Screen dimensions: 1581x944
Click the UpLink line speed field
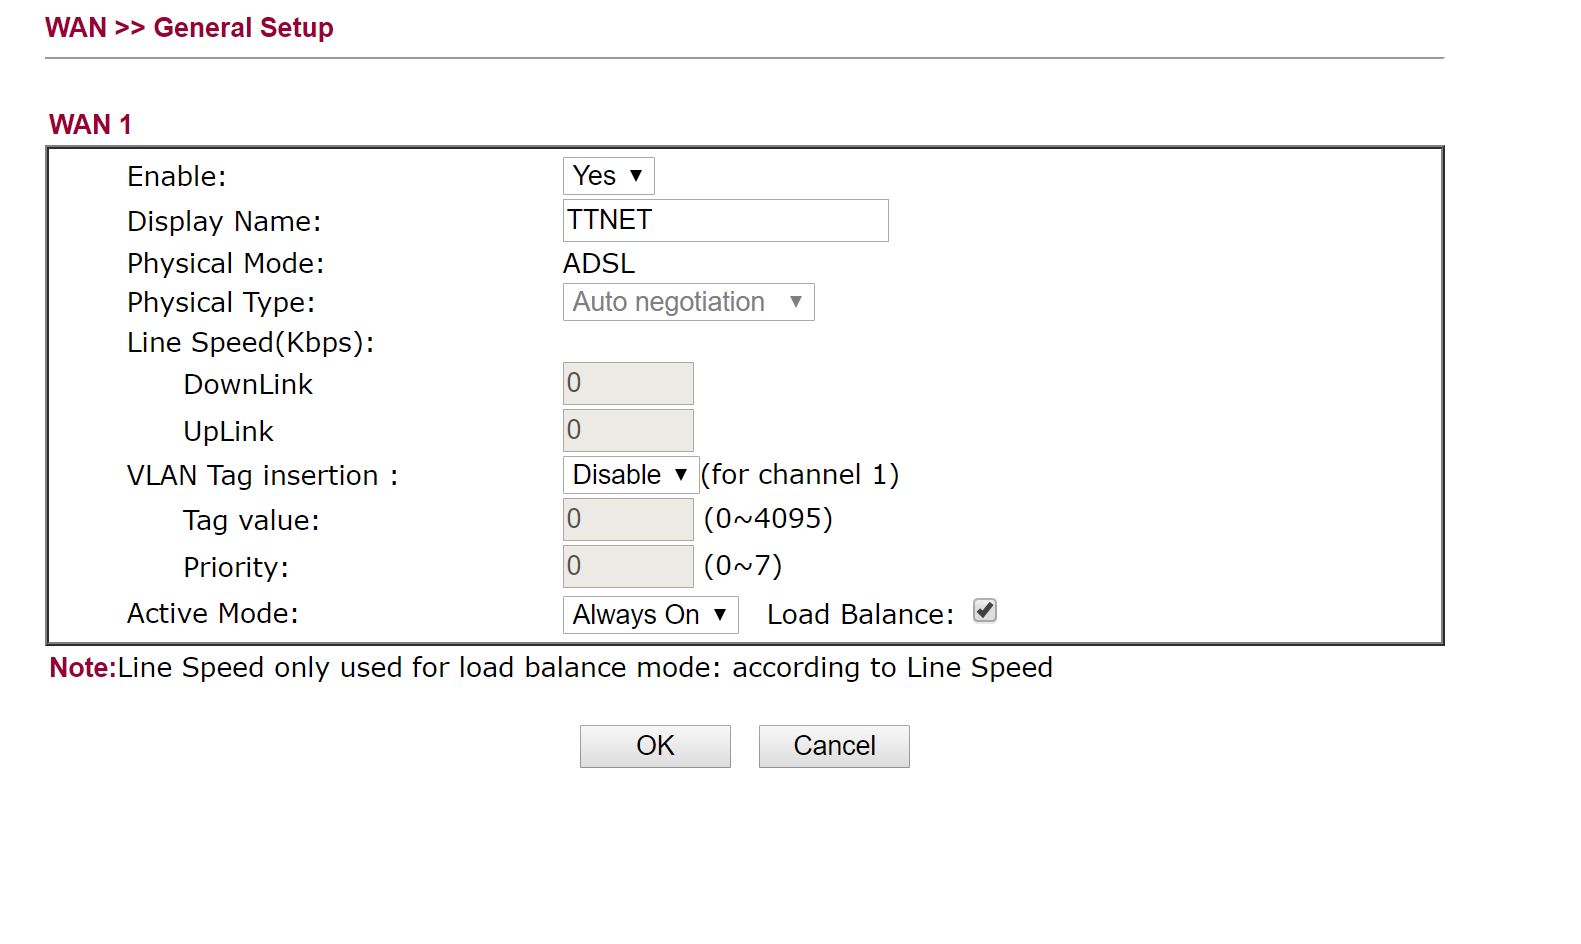[628, 430]
